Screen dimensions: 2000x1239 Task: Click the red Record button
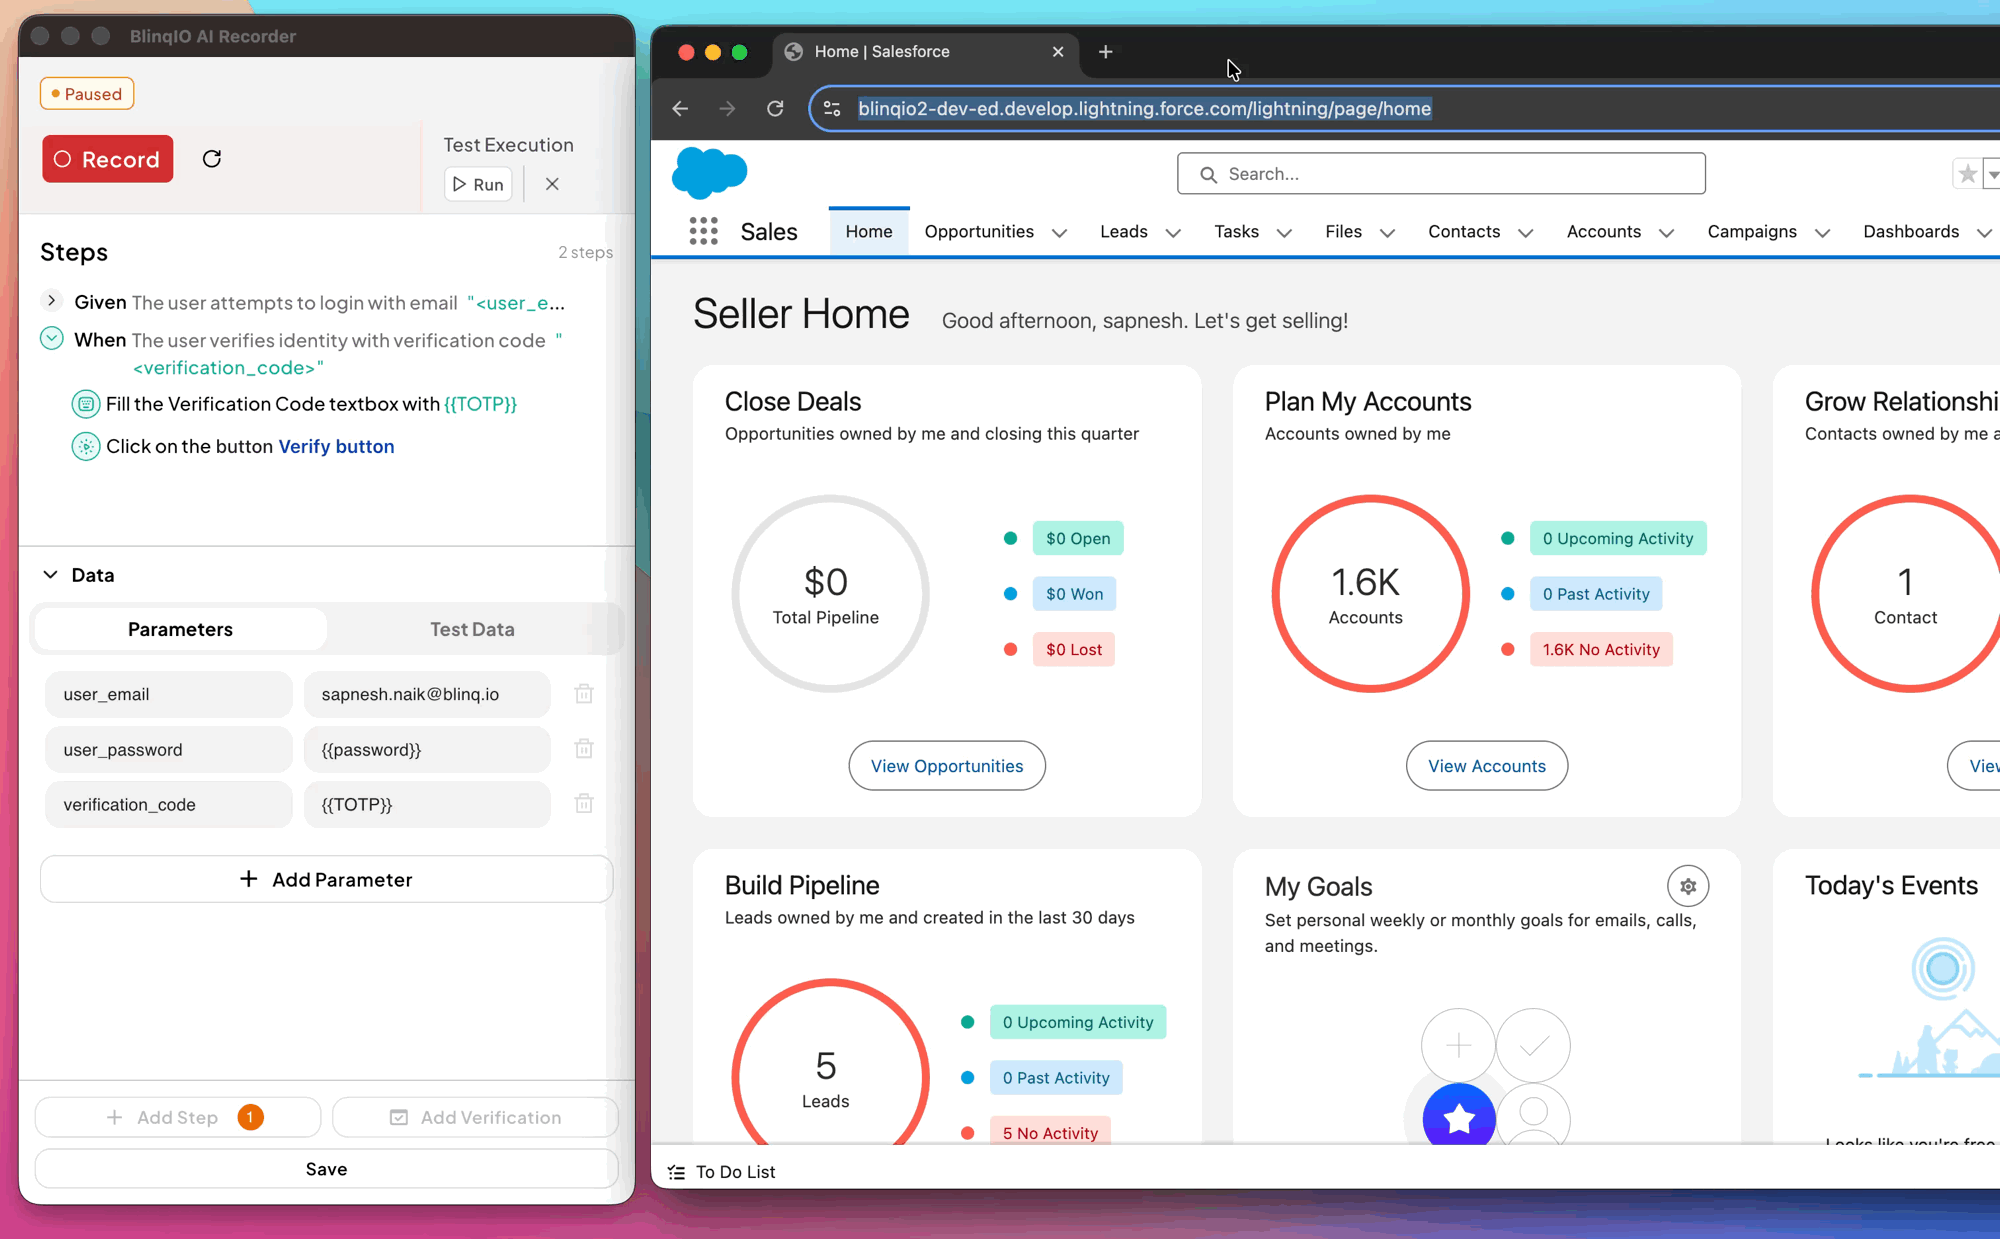[108, 159]
